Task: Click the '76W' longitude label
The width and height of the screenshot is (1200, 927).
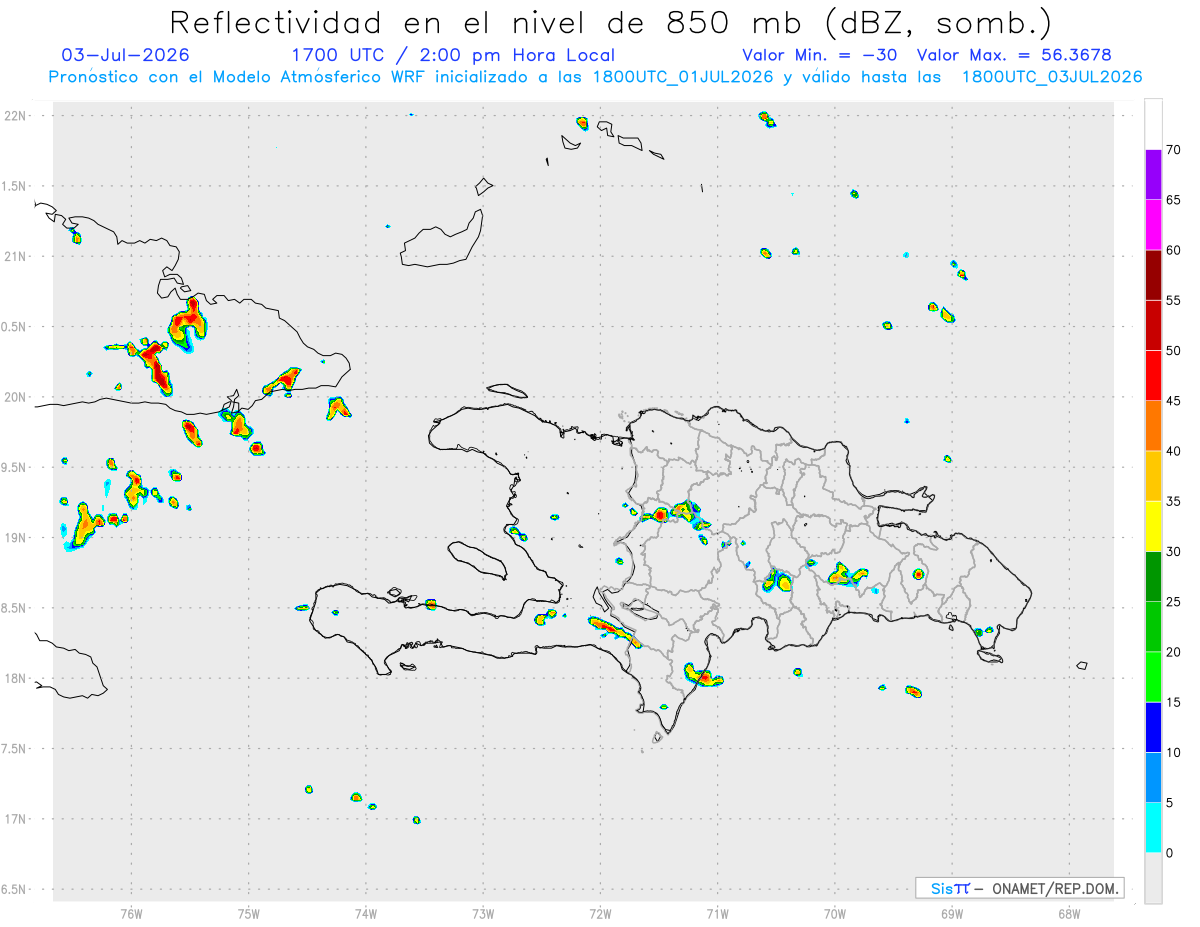Action: click(131, 914)
